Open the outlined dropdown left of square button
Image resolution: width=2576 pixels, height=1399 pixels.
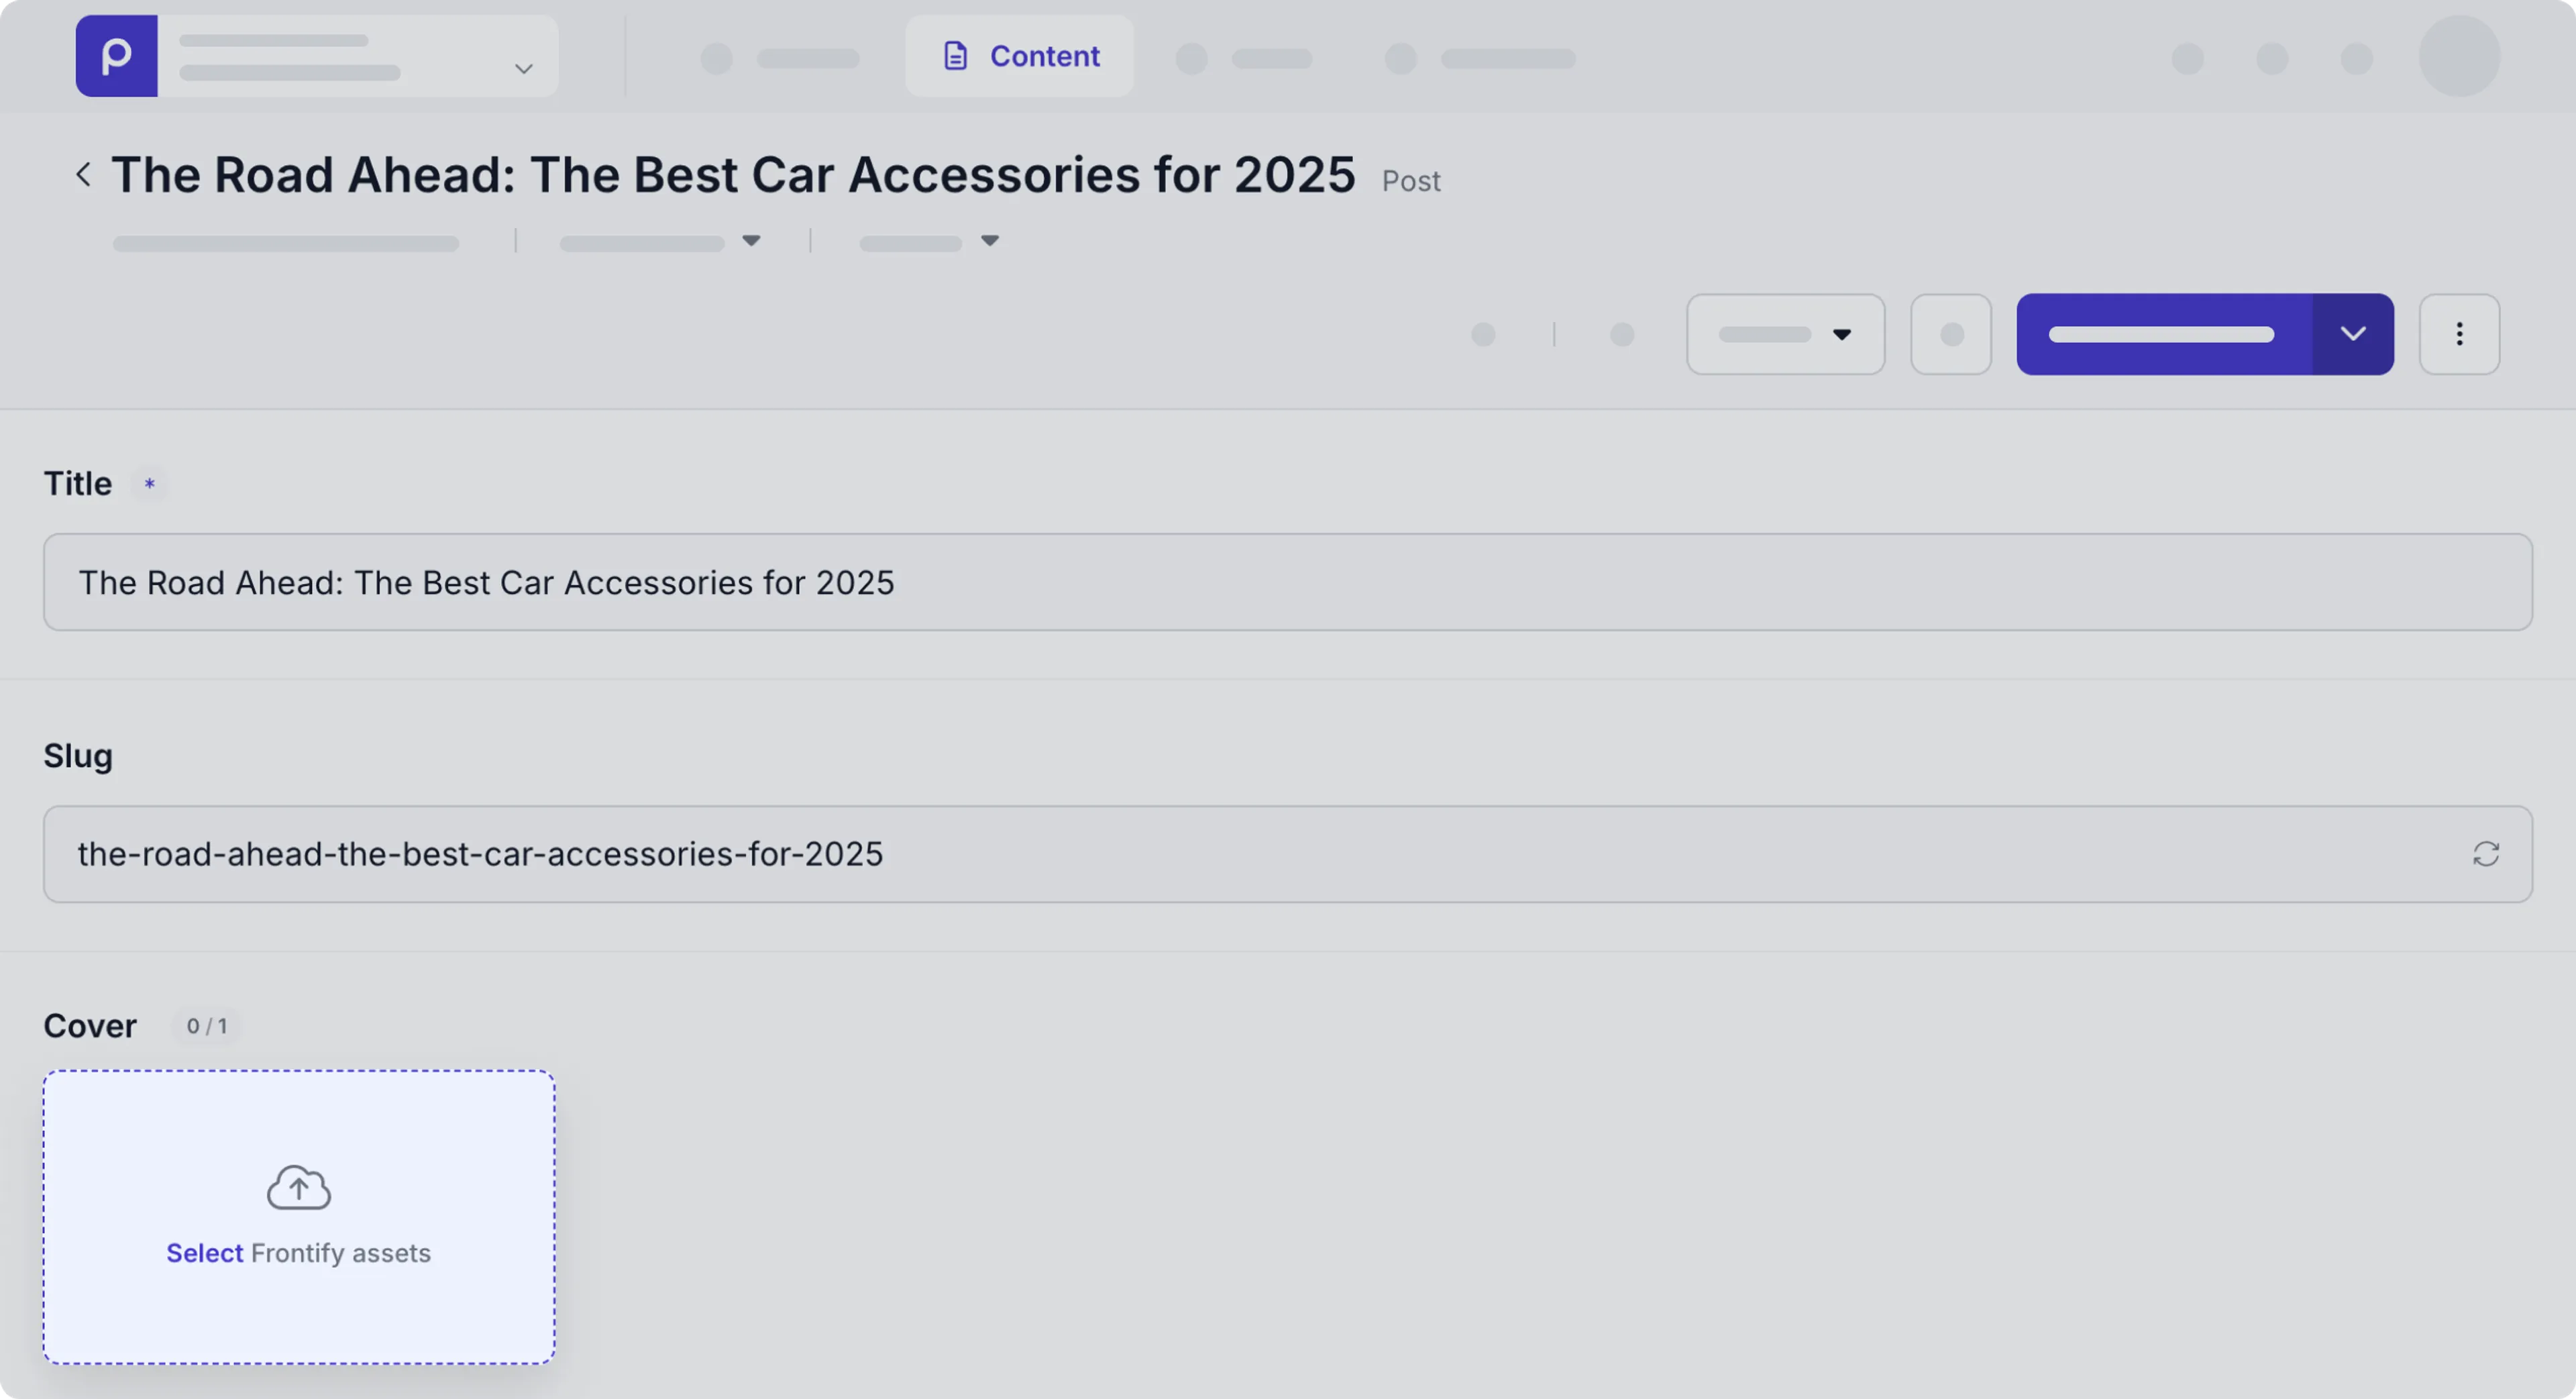1785,334
